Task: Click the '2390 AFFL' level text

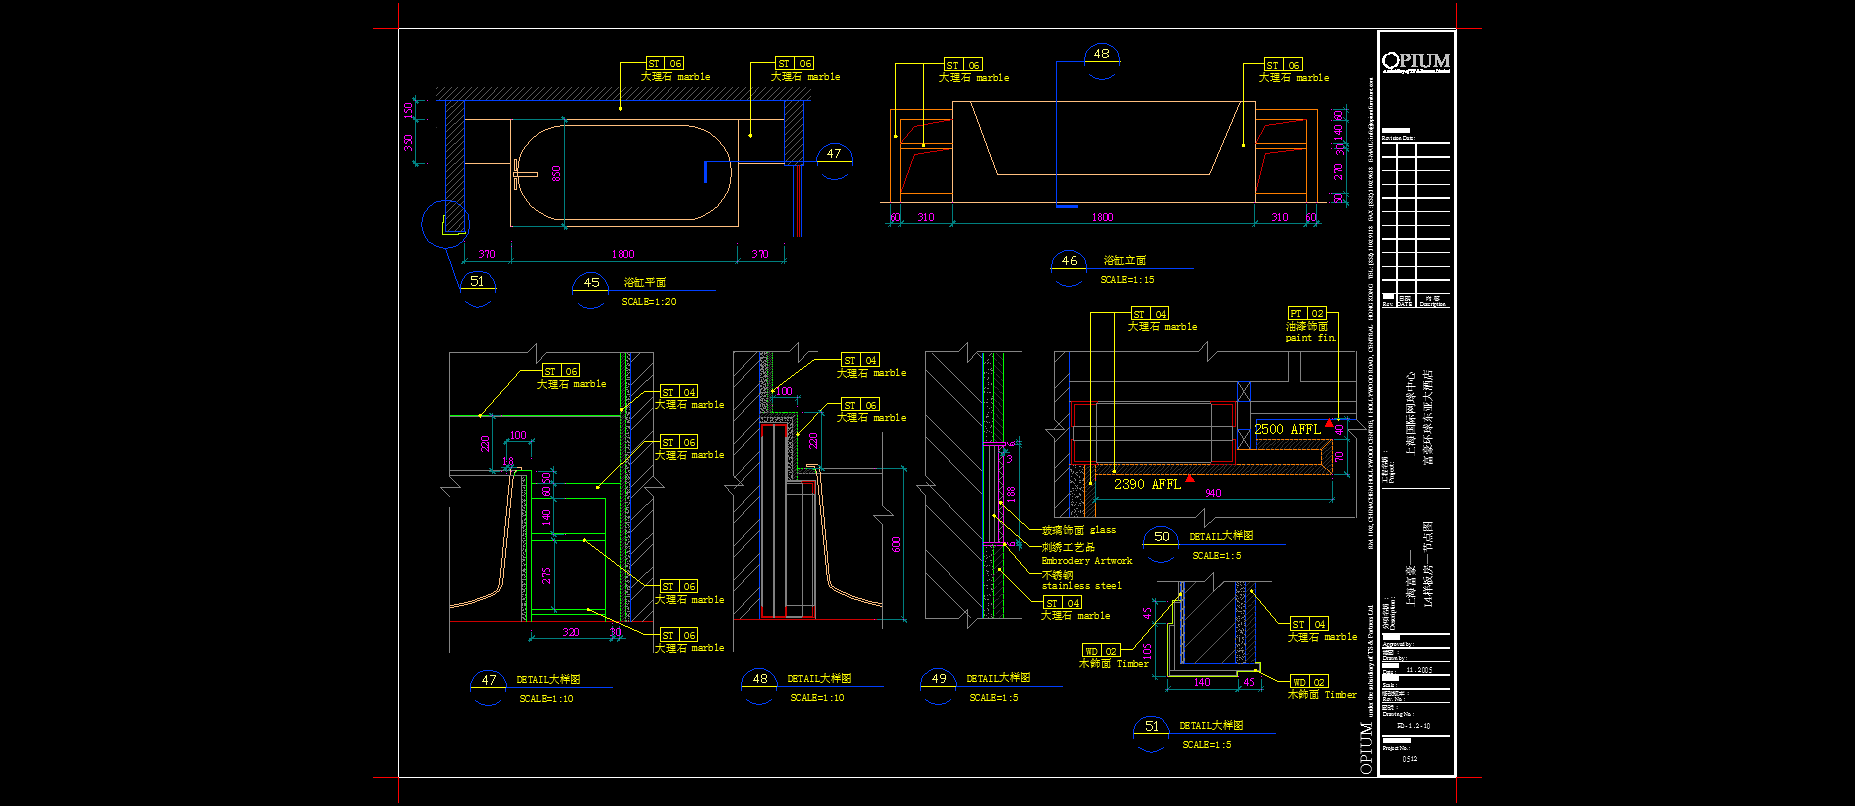Action: tap(1147, 484)
